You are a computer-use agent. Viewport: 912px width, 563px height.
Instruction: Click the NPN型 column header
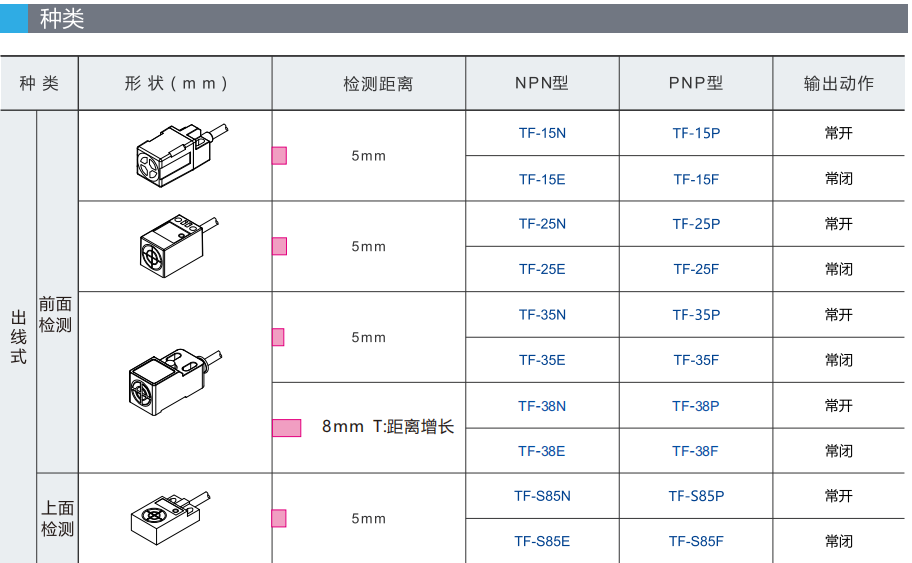point(542,83)
